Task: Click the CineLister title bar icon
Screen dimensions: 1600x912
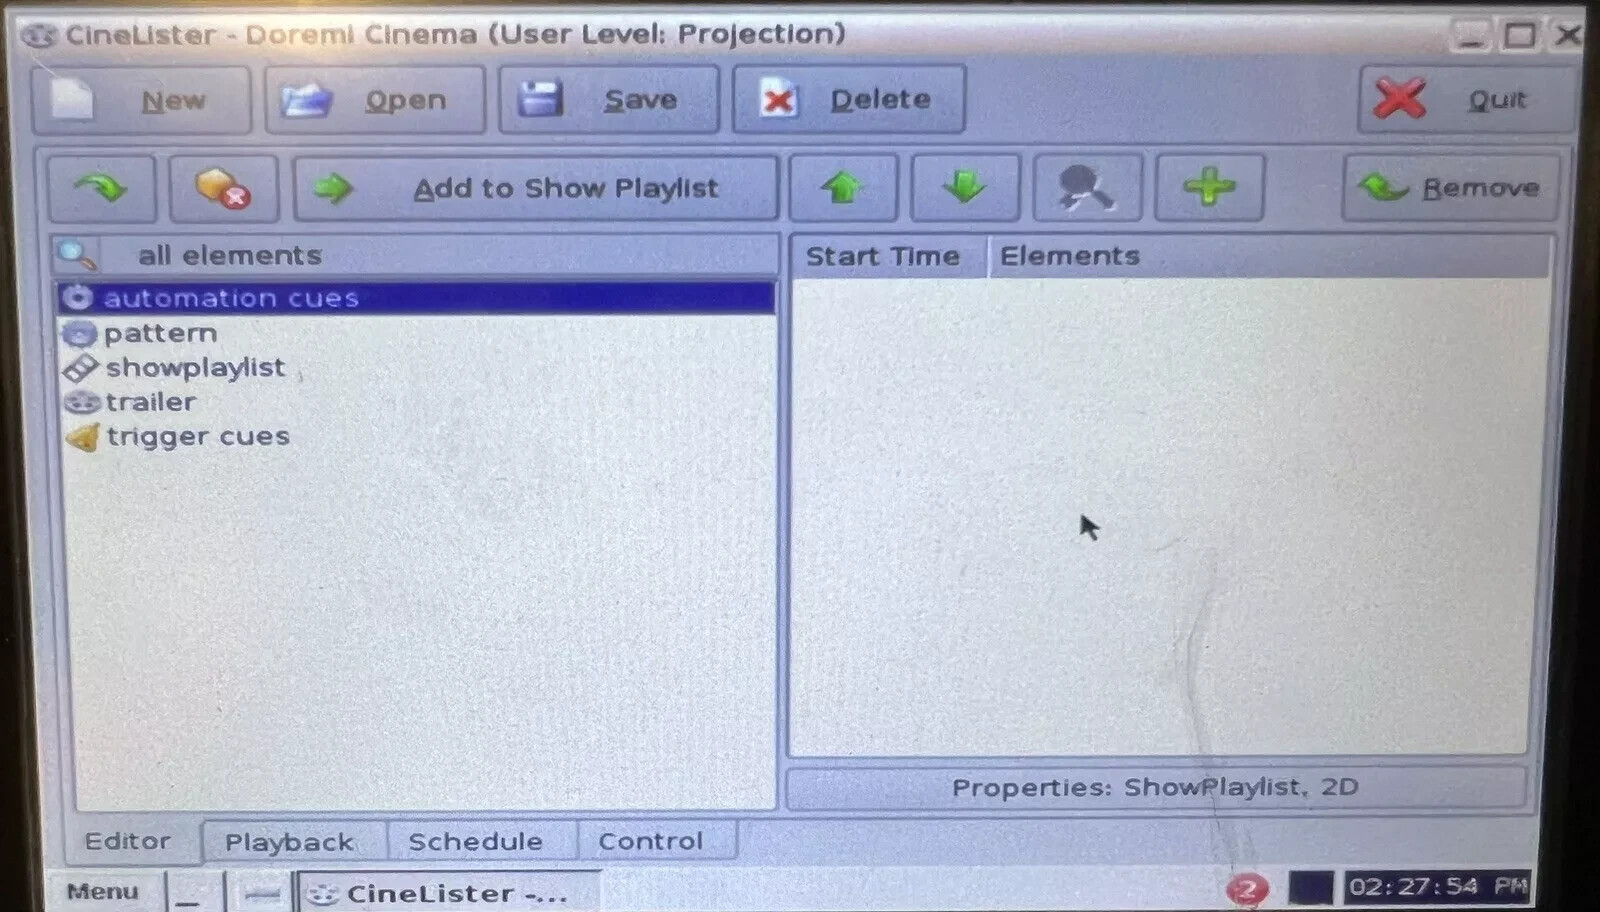Action: (x=40, y=36)
